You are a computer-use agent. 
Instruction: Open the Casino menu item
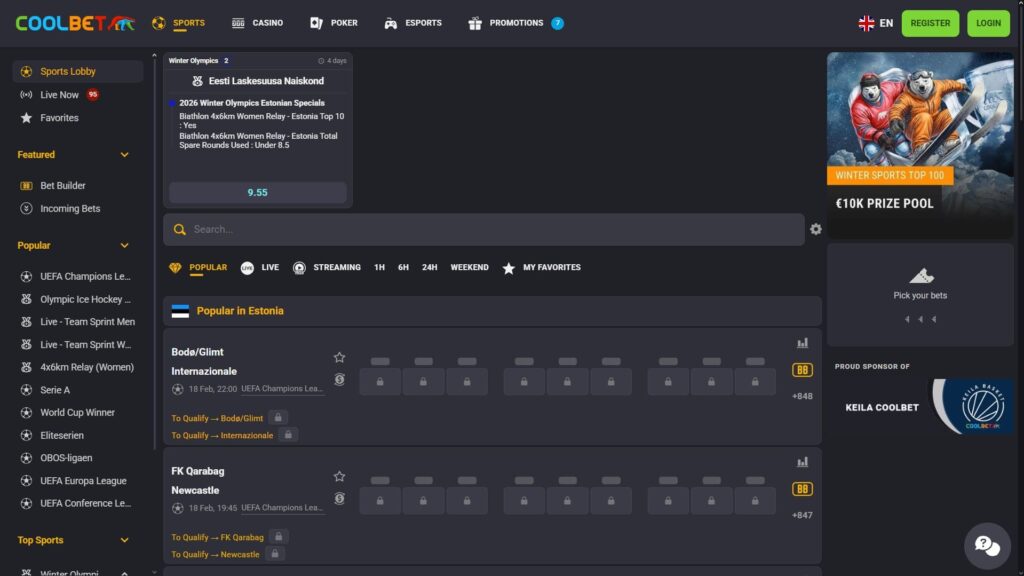click(257, 23)
